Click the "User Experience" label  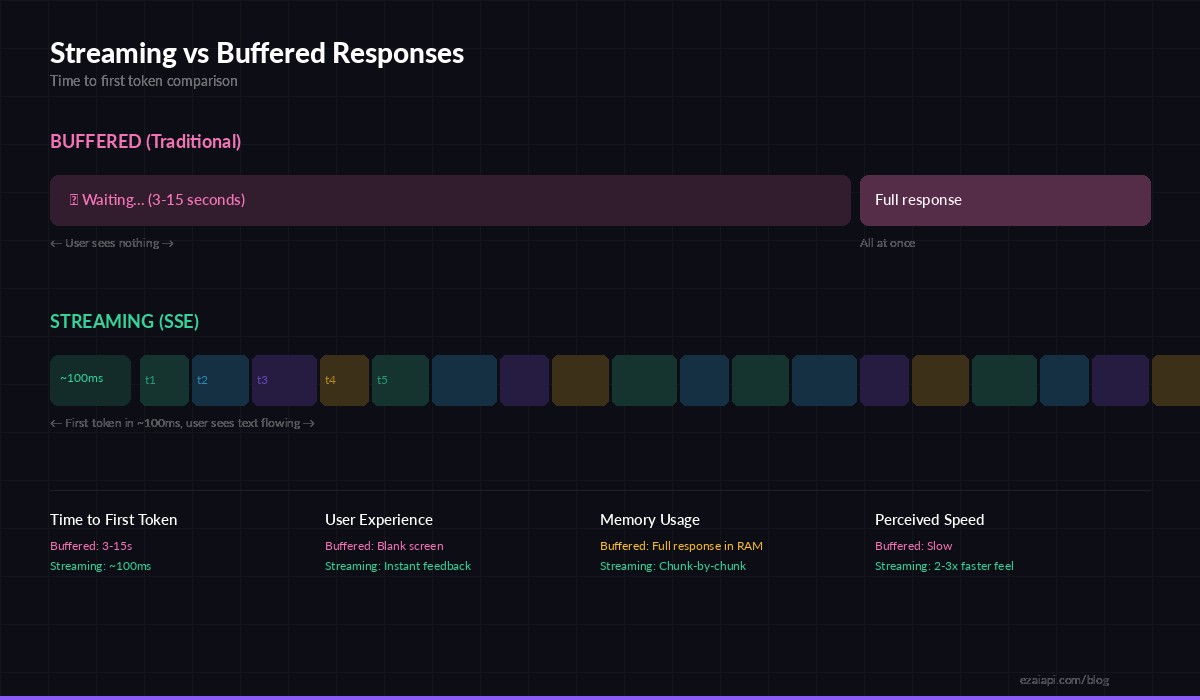pyautogui.click(x=379, y=519)
